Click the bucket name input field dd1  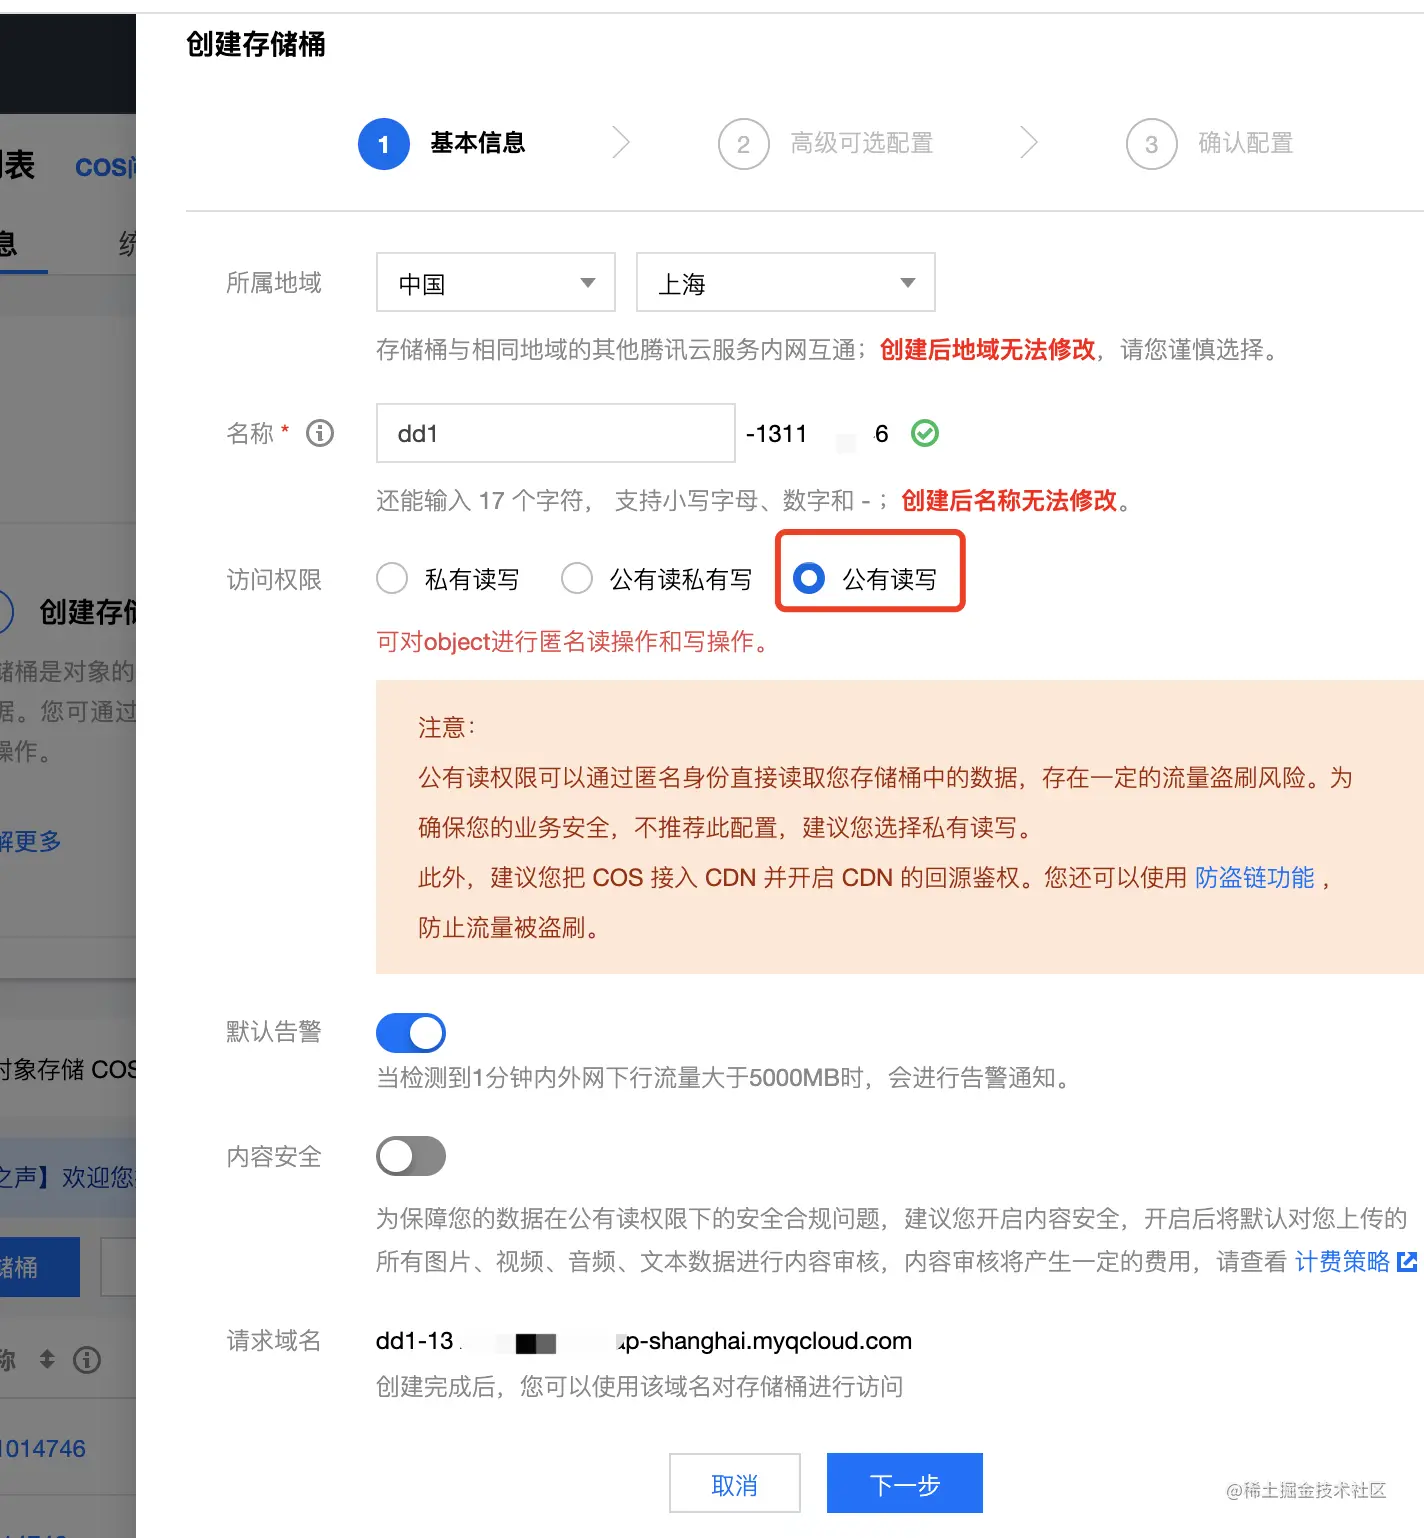556,433
